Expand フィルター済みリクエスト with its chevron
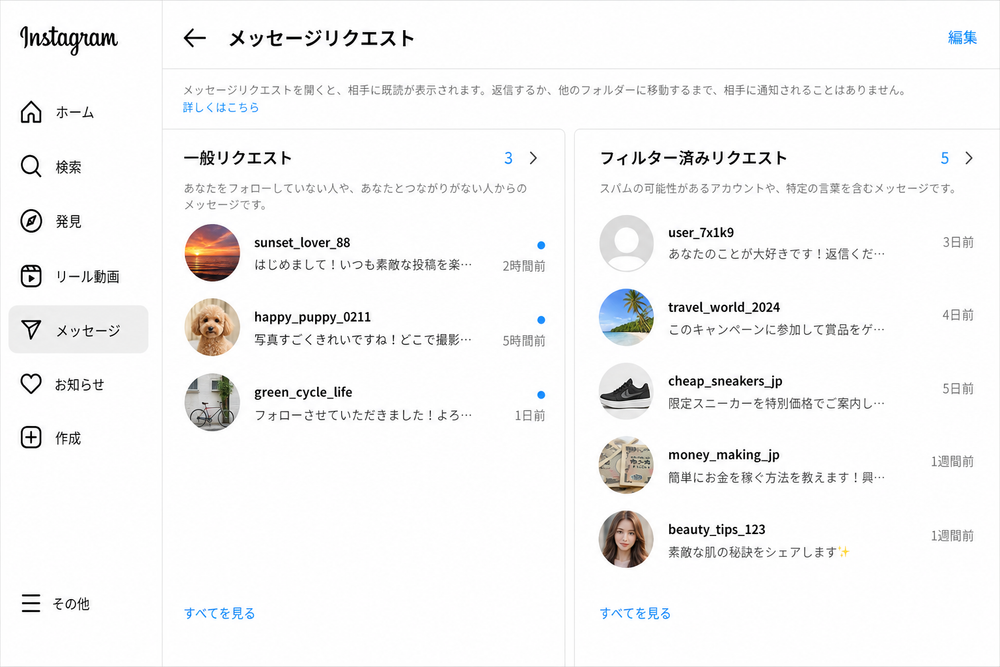 click(x=969, y=158)
